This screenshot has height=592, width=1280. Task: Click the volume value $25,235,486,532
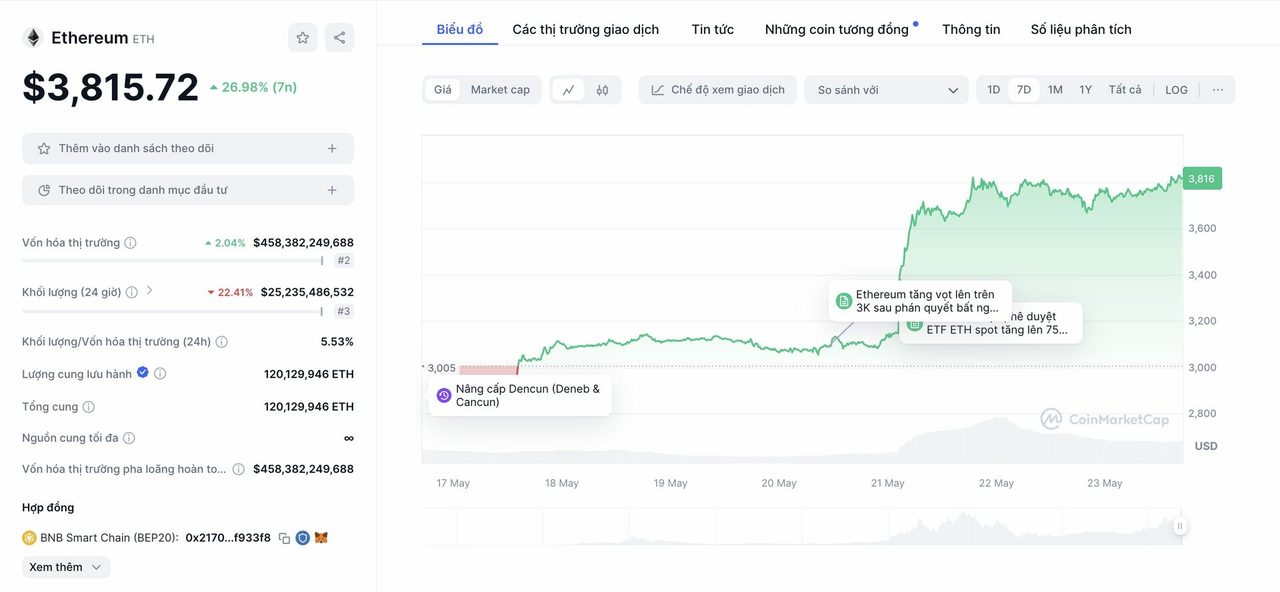click(307, 292)
